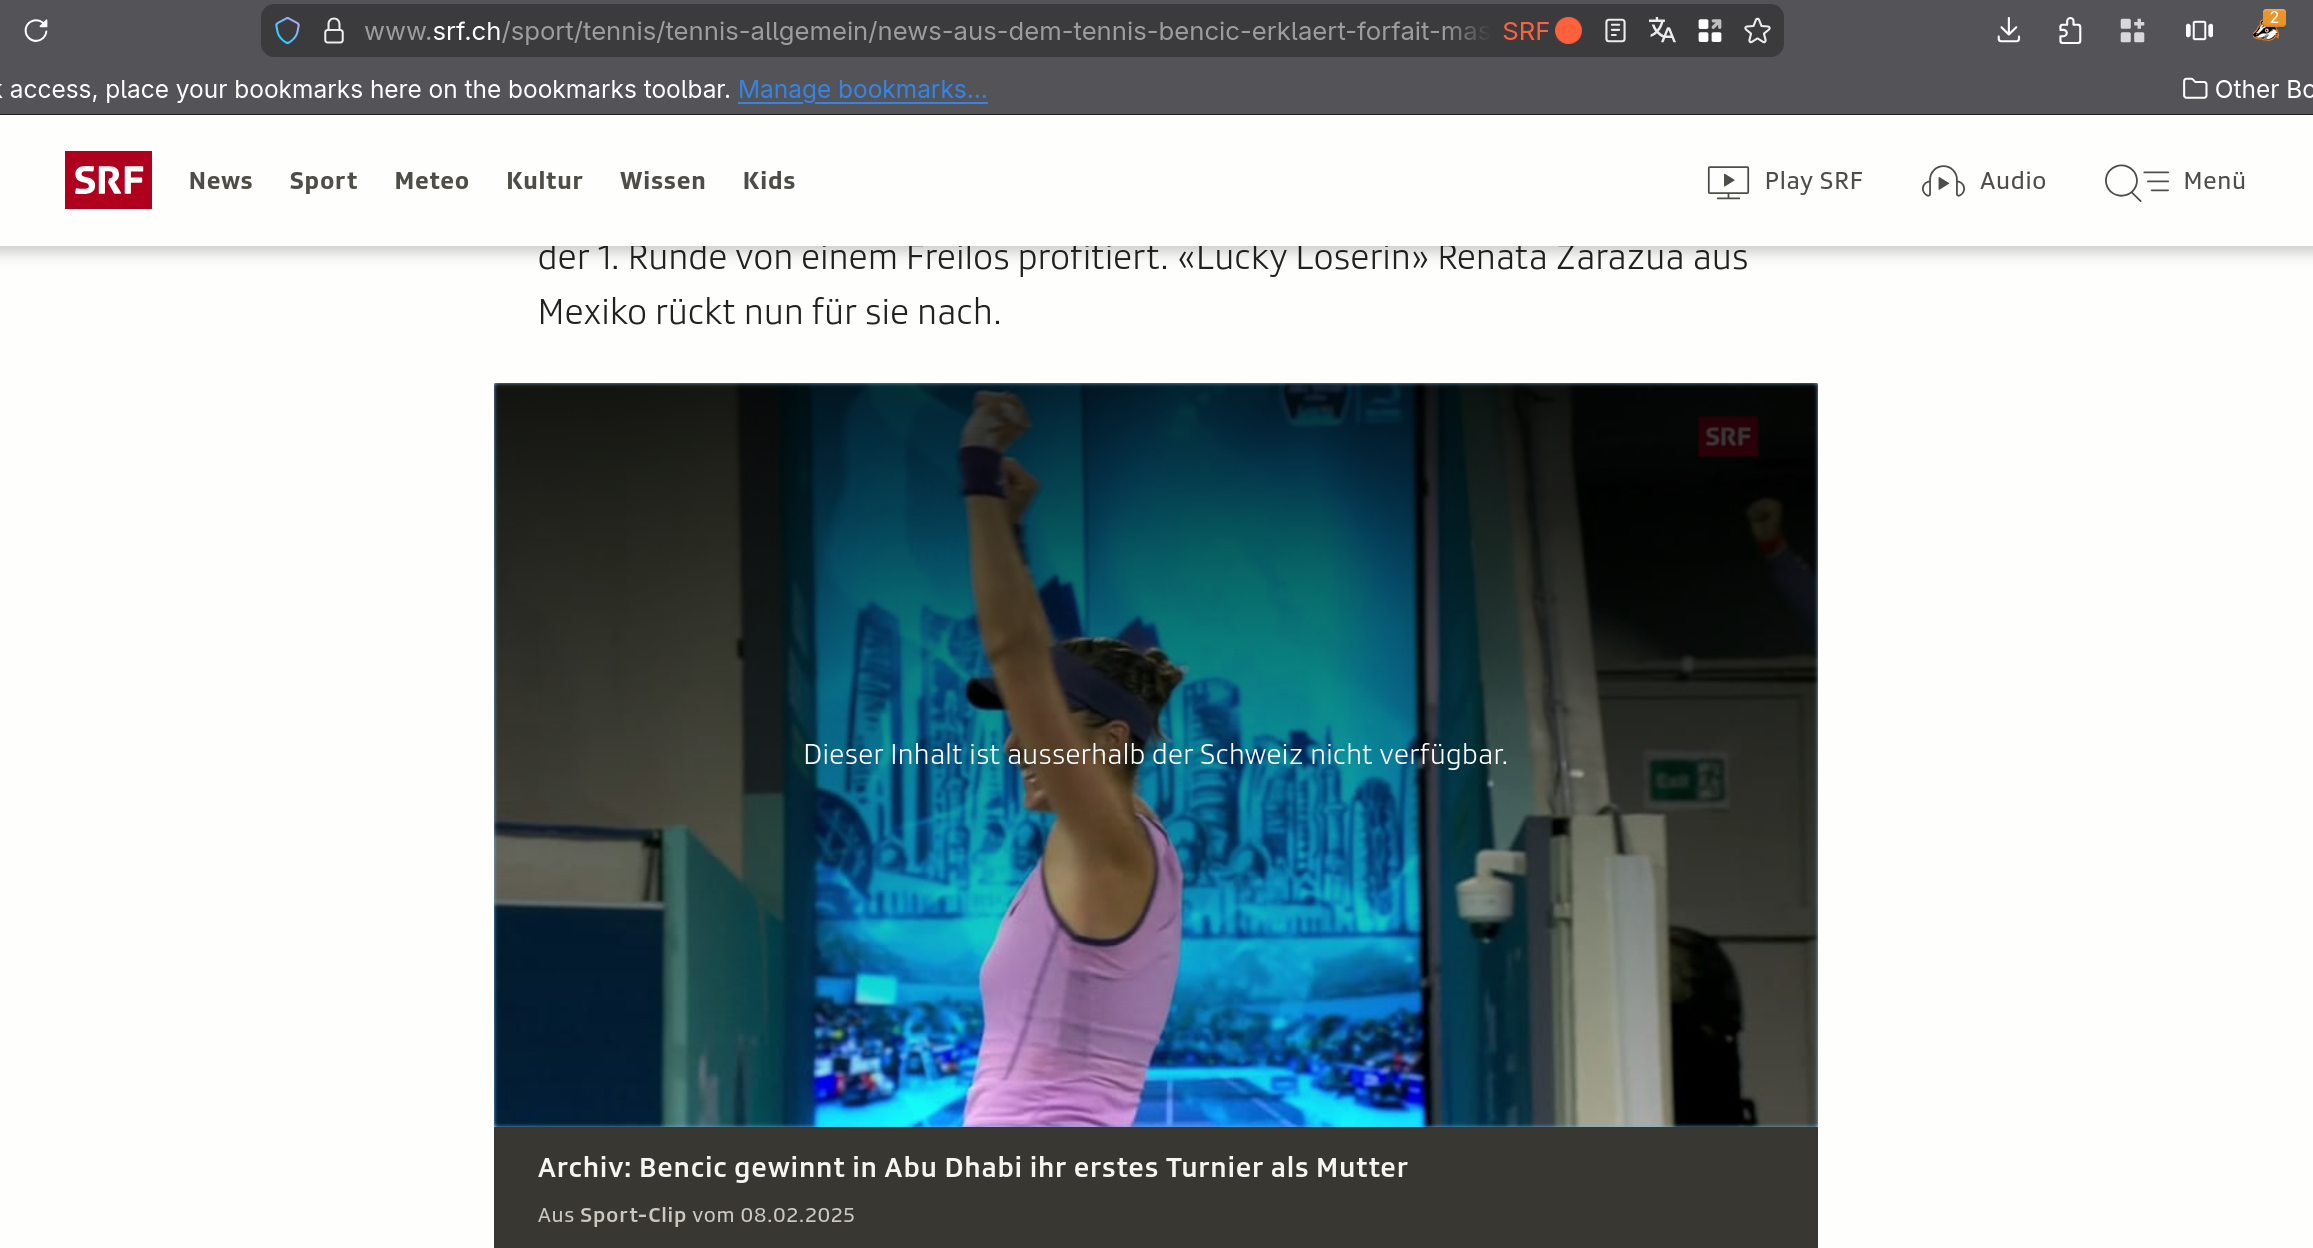
Task: Translate the page using the translate icon
Action: 1662,30
